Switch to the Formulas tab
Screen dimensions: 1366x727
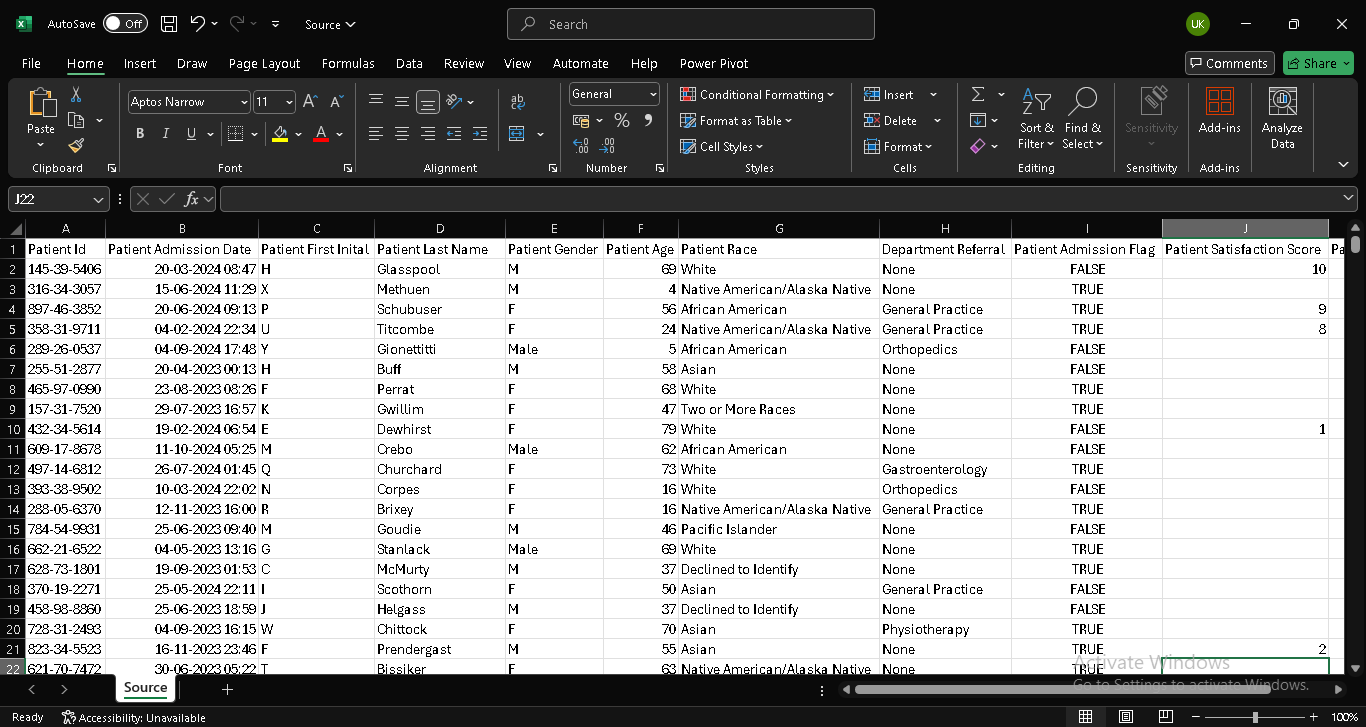(x=348, y=63)
